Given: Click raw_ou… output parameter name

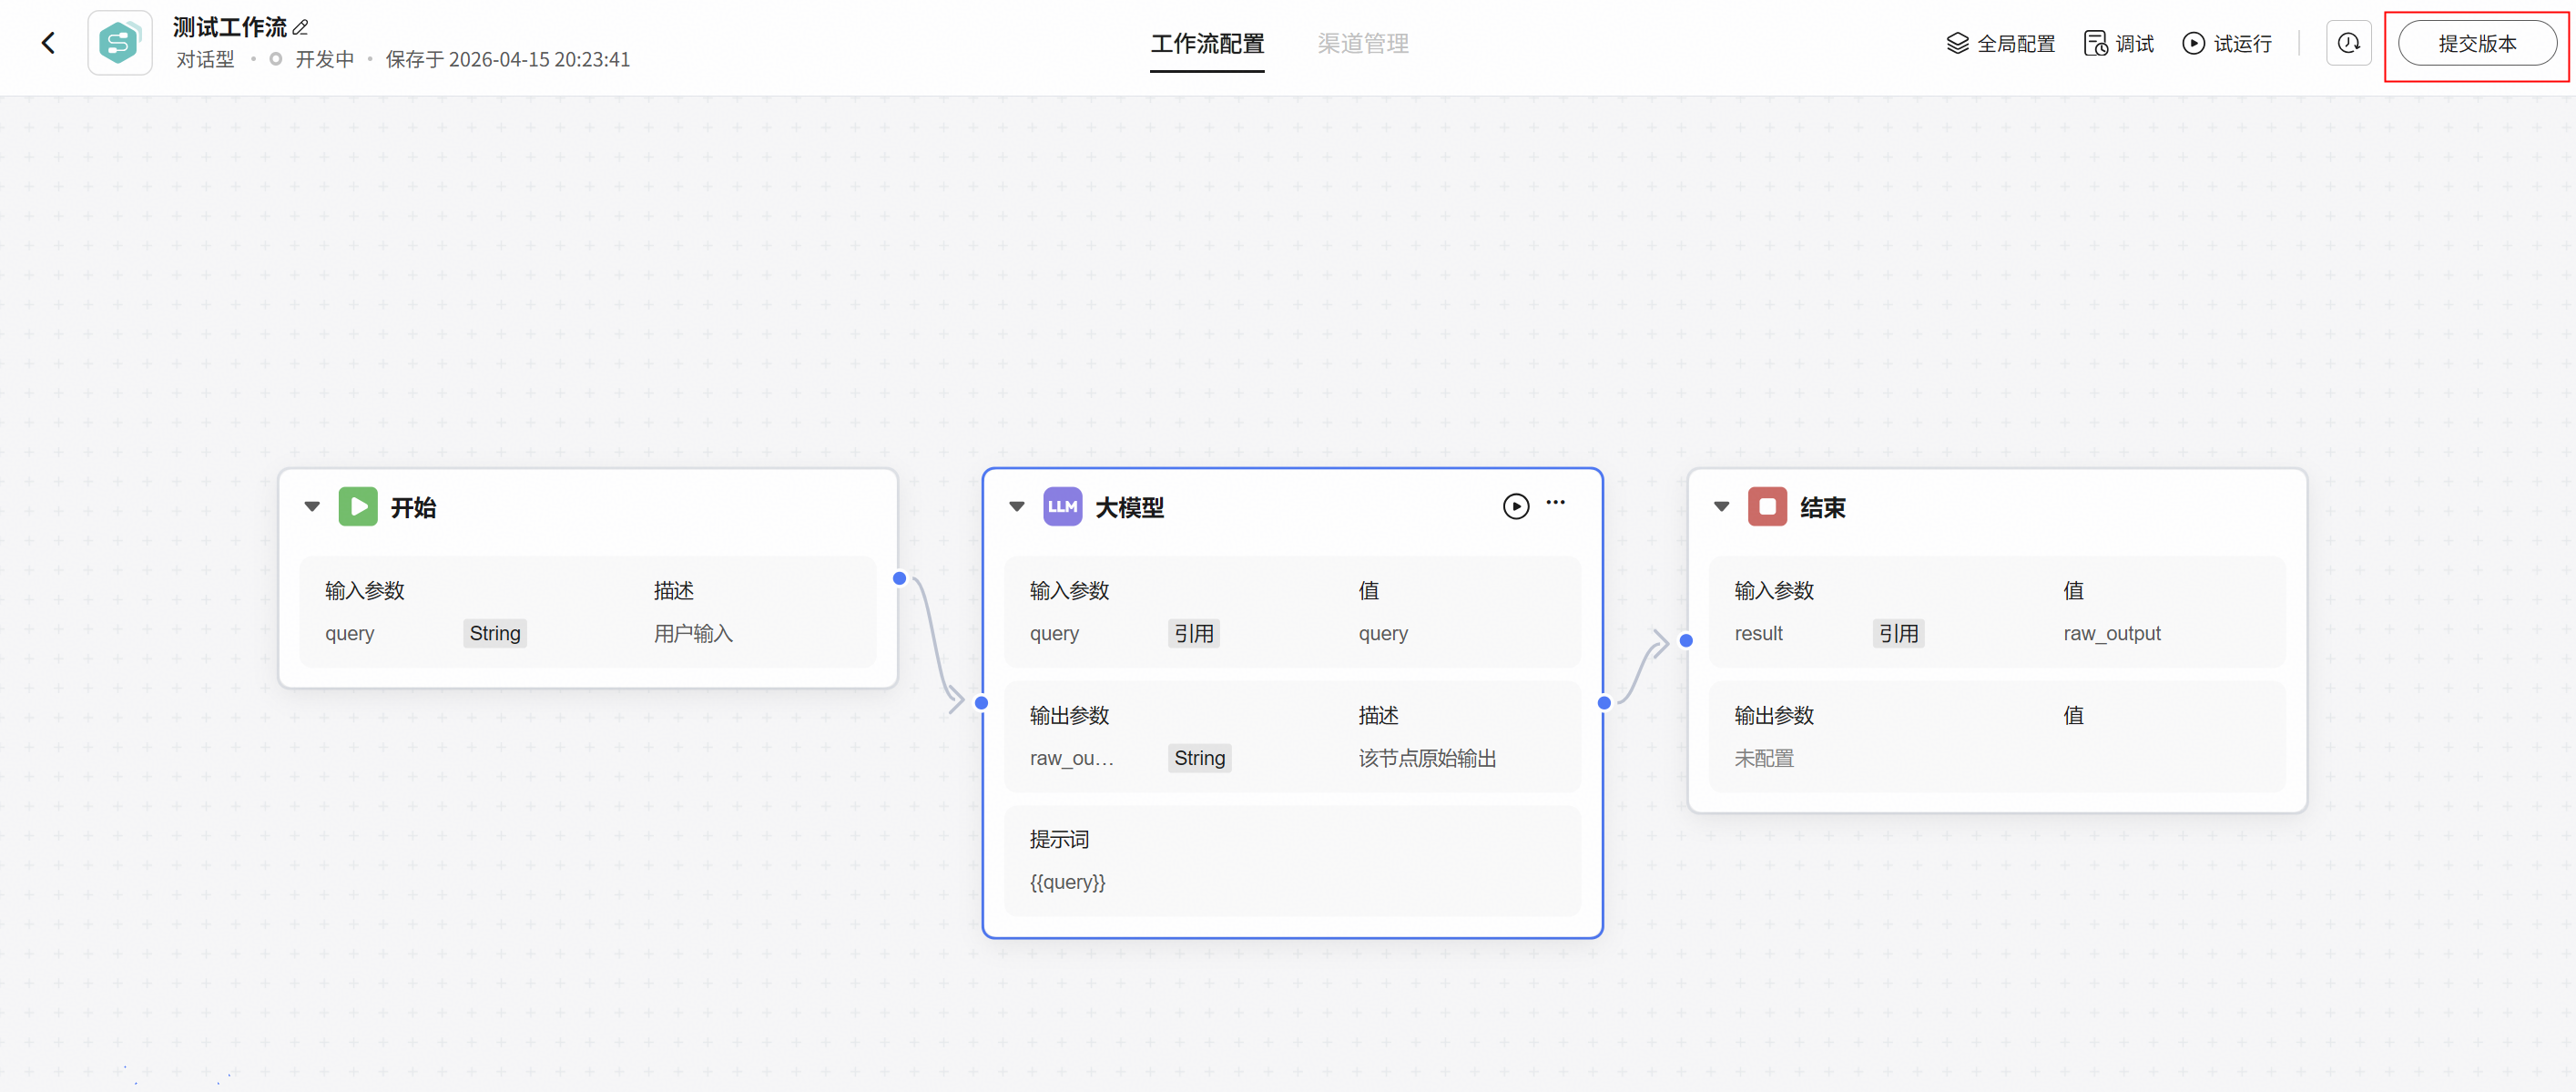Looking at the screenshot, I should click(1071, 758).
